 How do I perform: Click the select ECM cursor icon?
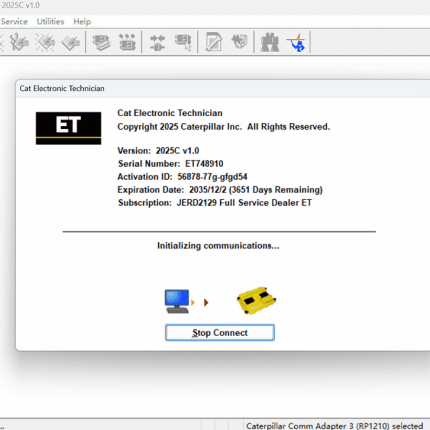183,42
